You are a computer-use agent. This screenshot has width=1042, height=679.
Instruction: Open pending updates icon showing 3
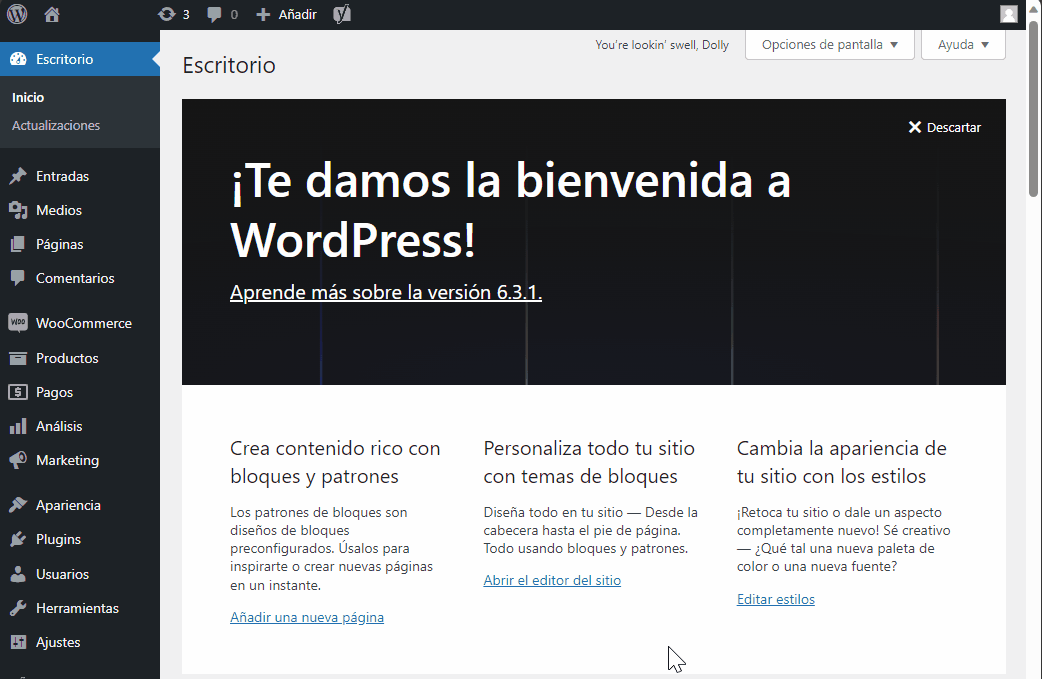click(166, 14)
